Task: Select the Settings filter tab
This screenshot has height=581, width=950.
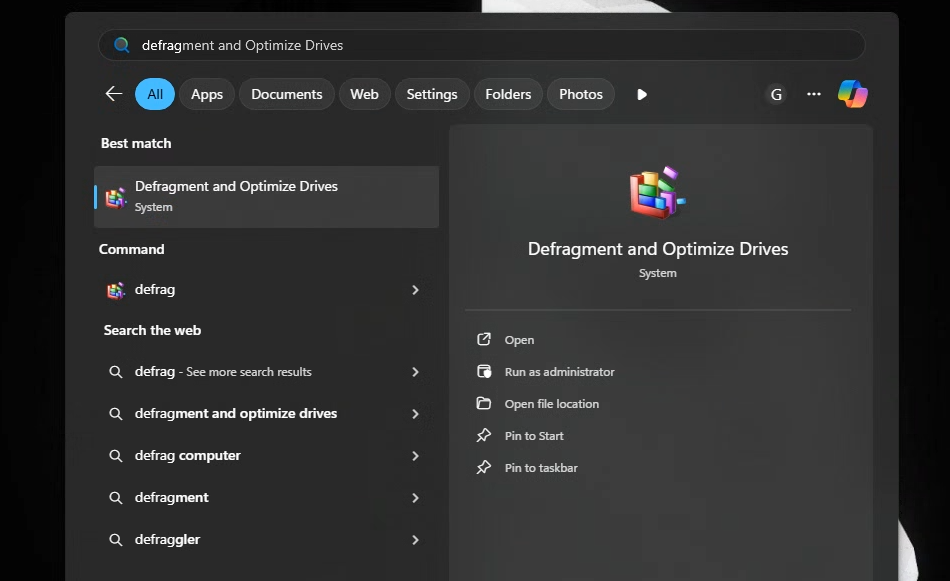Action: [x=432, y=94]
